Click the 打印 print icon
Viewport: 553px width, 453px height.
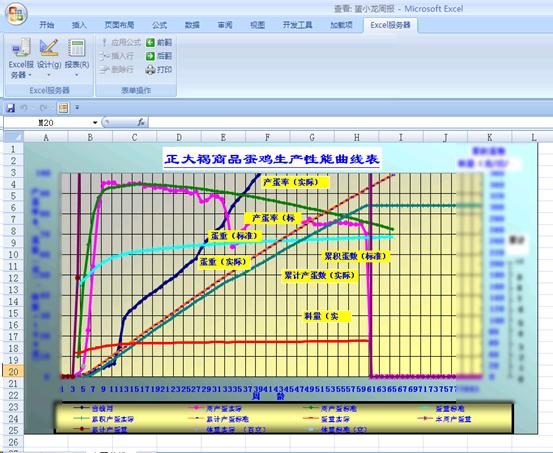click(151, 70)
